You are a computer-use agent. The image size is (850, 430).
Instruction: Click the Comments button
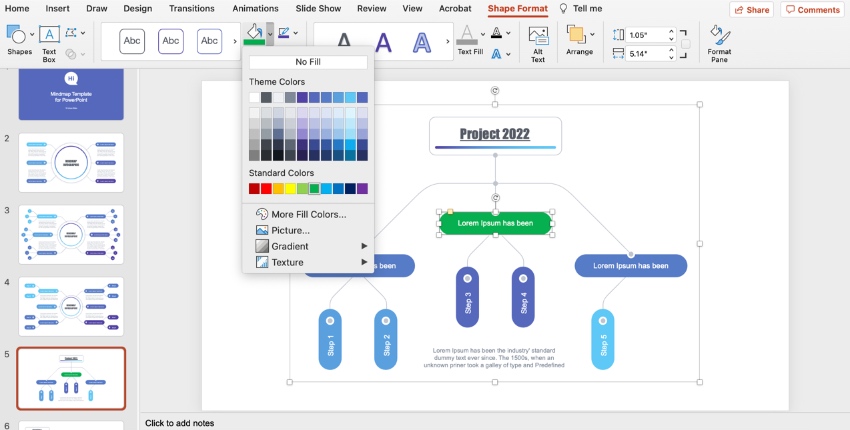813,9
